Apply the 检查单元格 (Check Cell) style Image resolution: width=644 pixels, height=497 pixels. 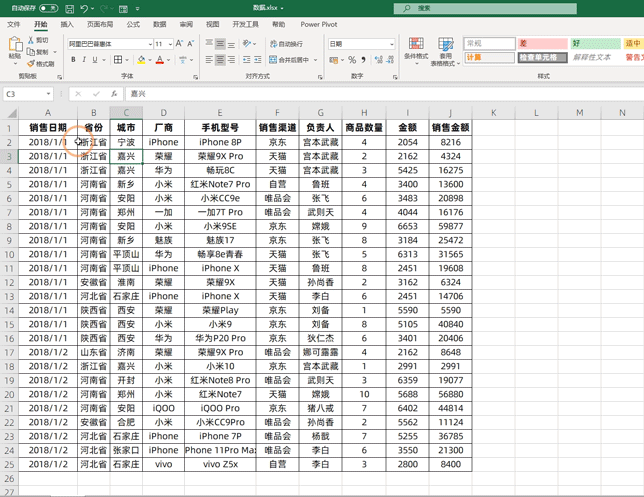(x=542, y=58)
